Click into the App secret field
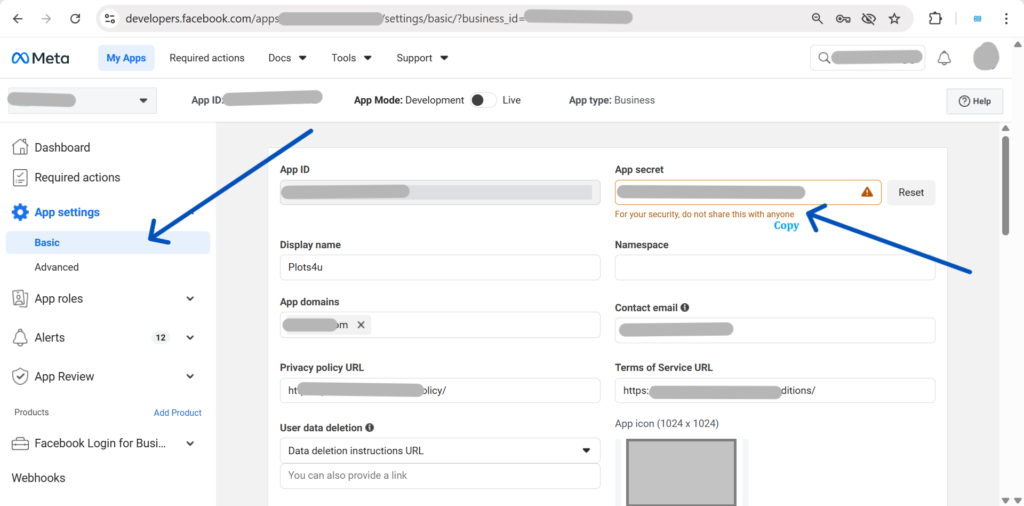This screenshot has height=506, width=1024. click(x=748, y=193)
